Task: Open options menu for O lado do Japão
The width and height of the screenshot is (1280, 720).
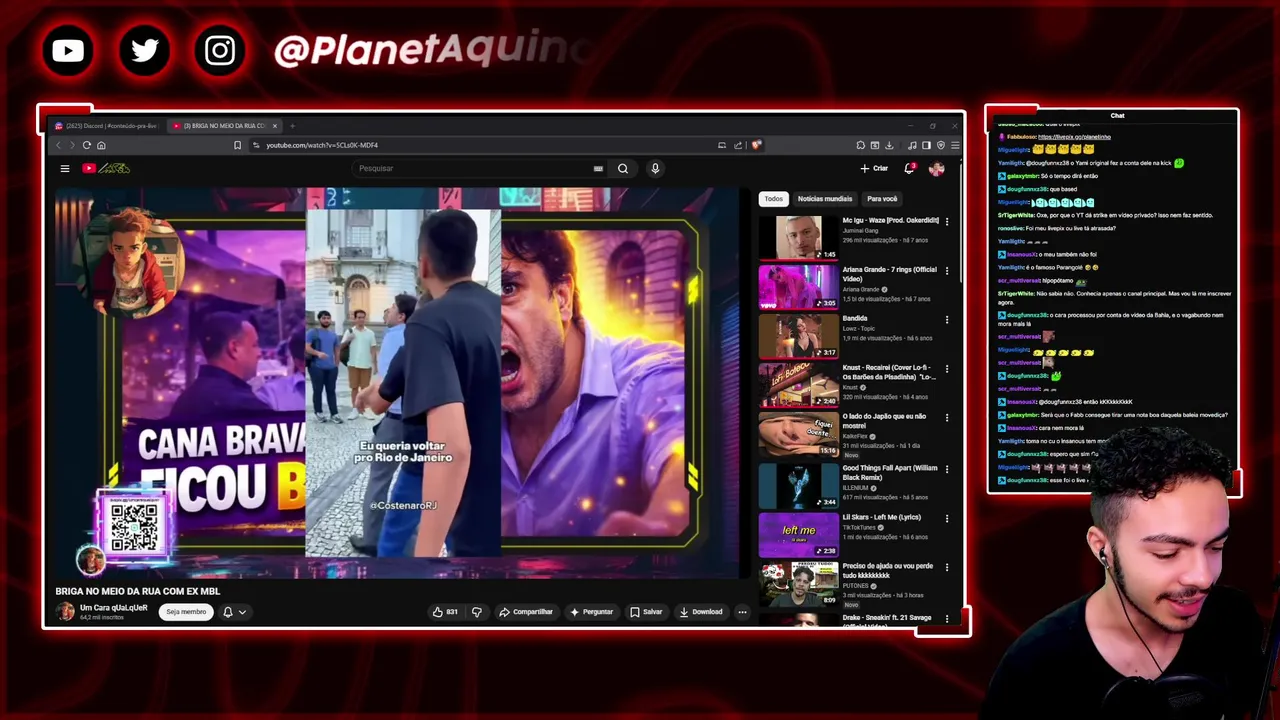Action: point(947,419)
